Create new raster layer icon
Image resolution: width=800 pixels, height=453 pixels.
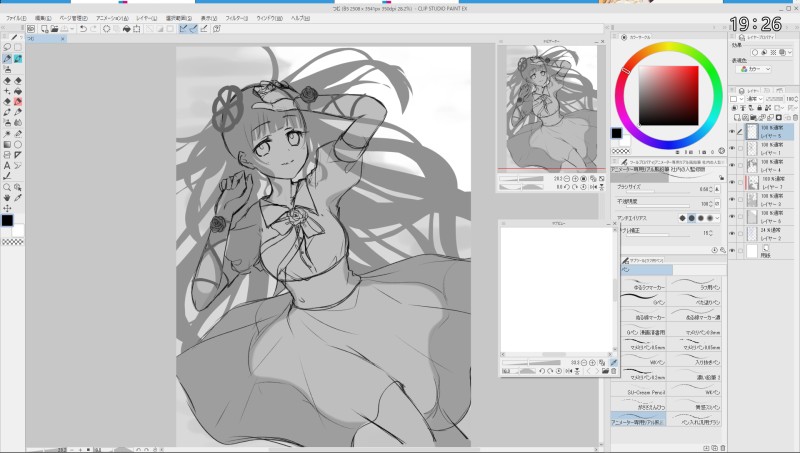(x=737, y=117)
